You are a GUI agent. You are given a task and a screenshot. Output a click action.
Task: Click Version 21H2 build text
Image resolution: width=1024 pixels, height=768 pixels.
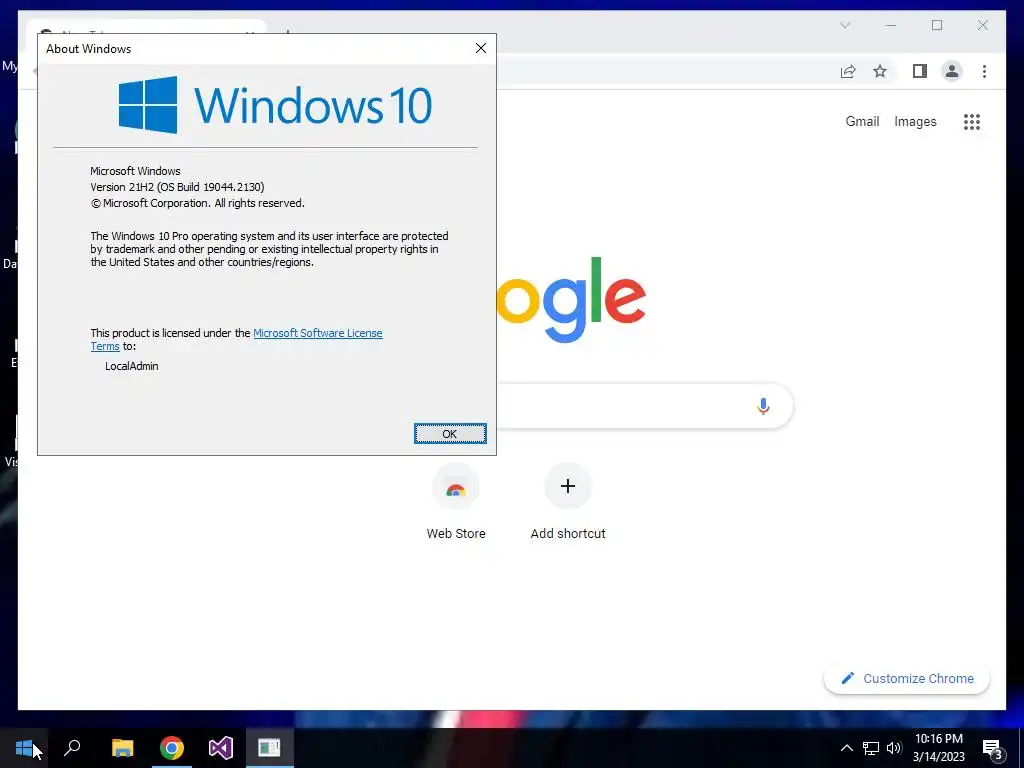pos(177,187)
